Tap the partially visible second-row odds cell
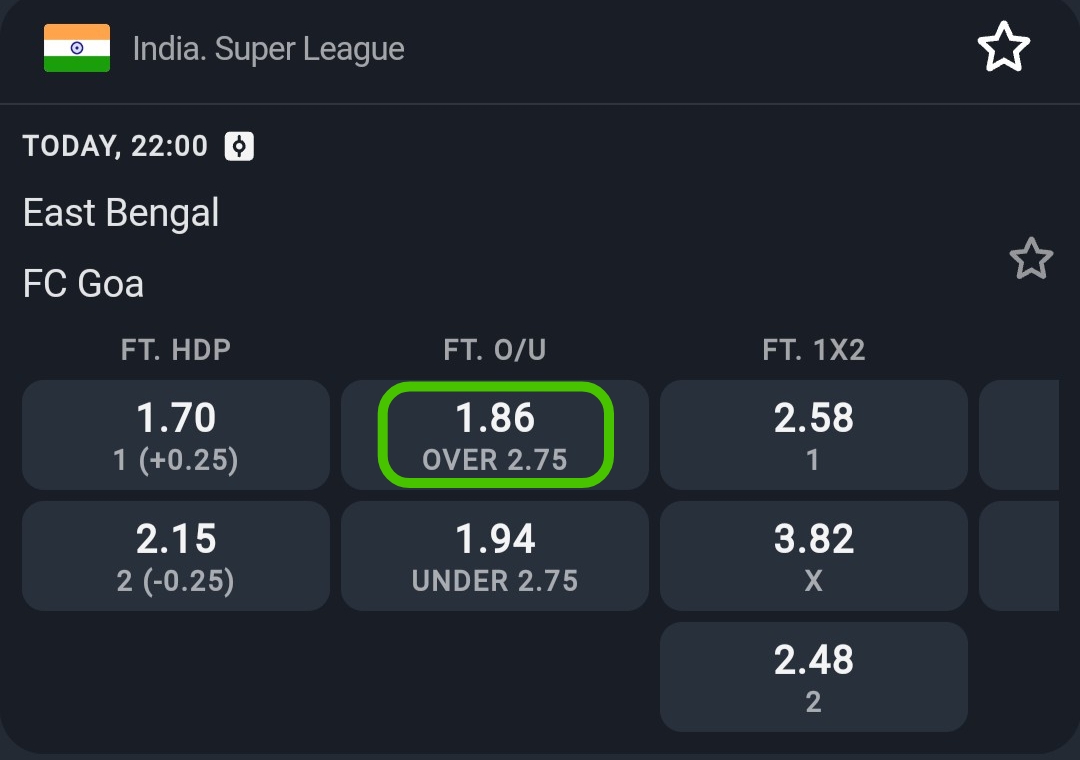This screenshot has width=1080, height=760. [1019, 556]
